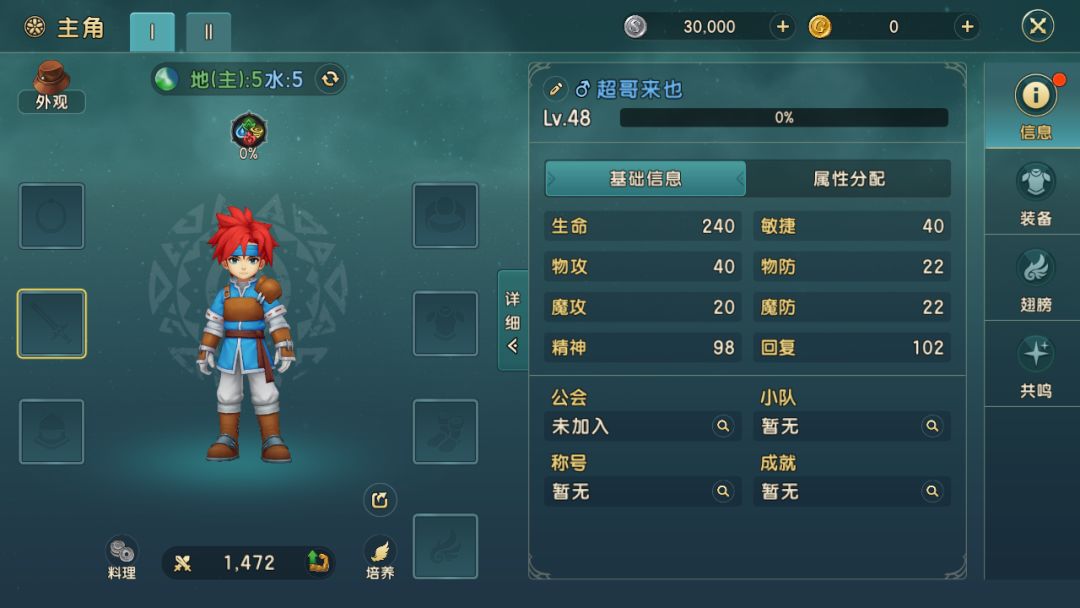Click the element swap refresh icon
Viewport: 1080px width, 608px height.
coord(330,79)
